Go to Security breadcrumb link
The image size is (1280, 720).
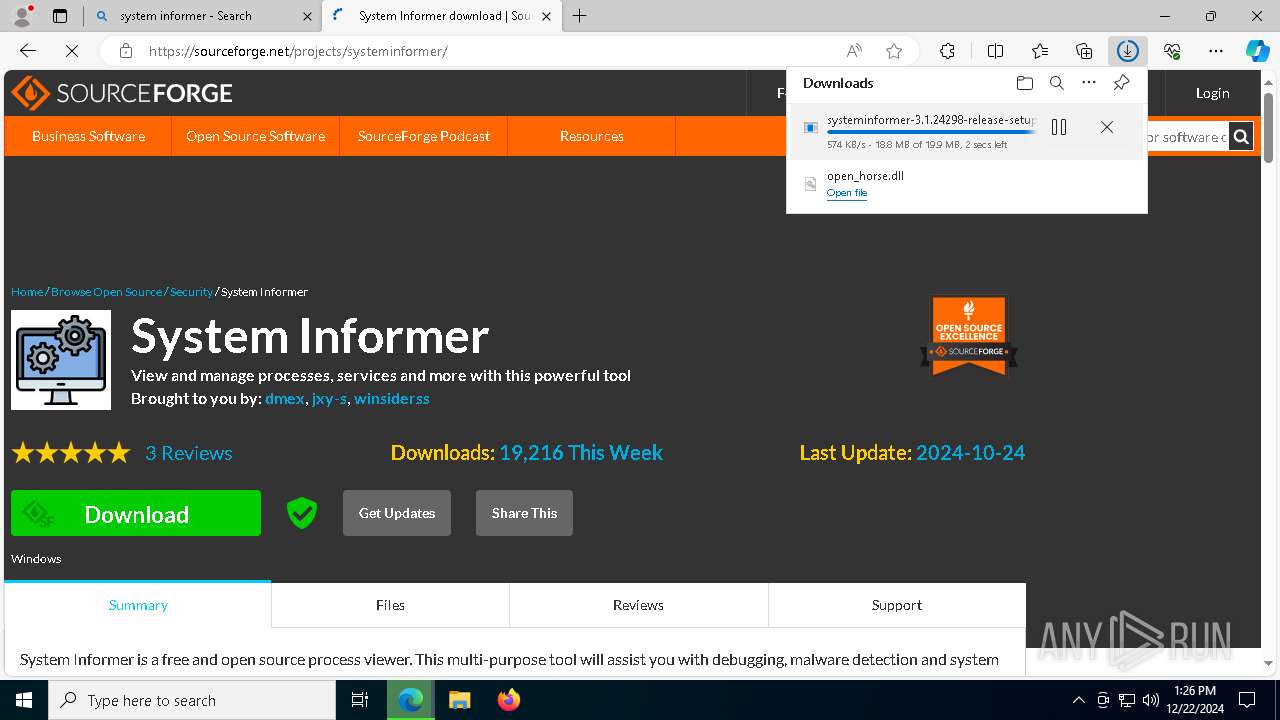pyautogui.click(x=191, y=292)
